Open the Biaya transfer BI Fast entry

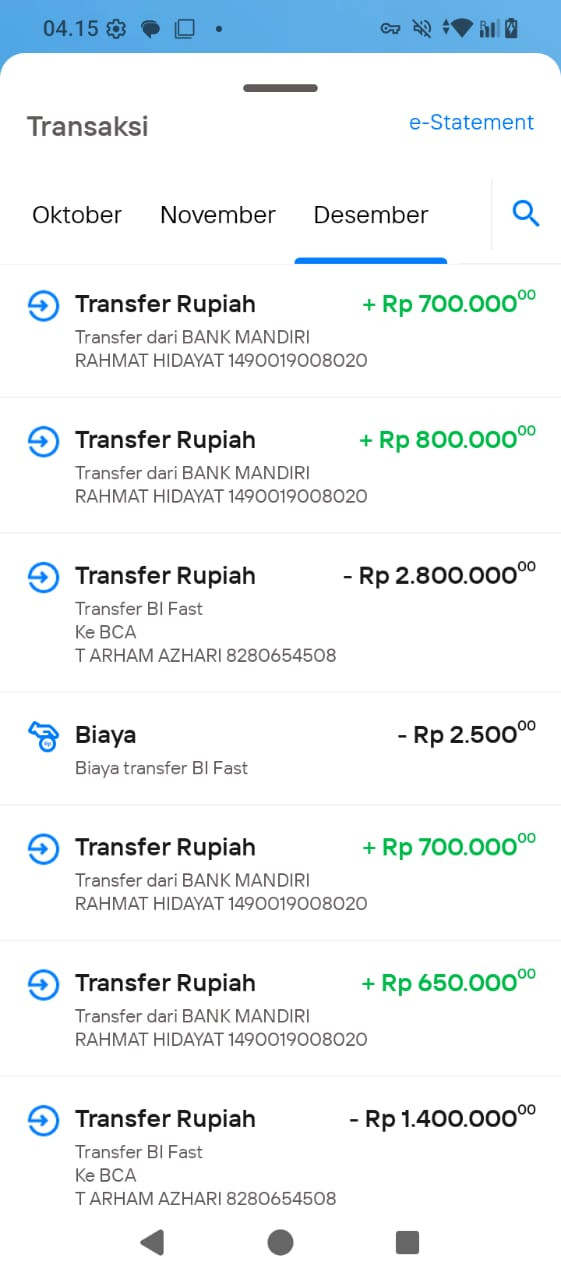(280, 749)
